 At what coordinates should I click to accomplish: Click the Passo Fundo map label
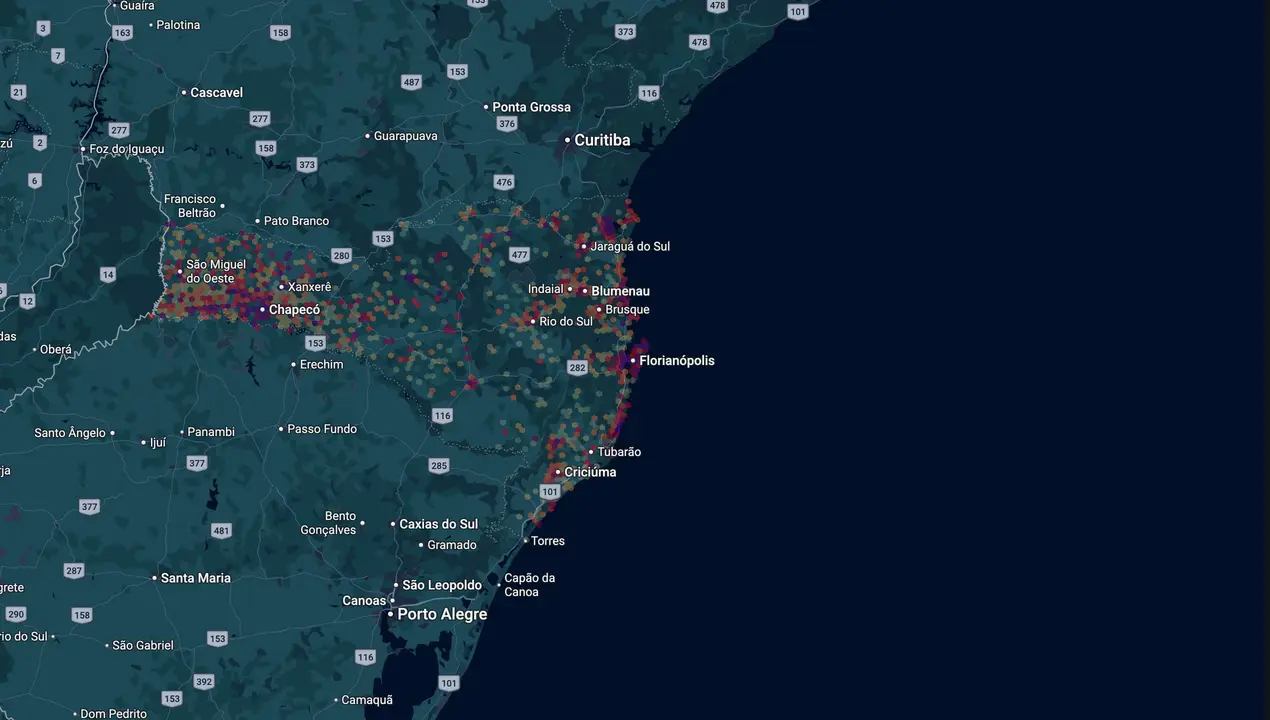point(322,429)
